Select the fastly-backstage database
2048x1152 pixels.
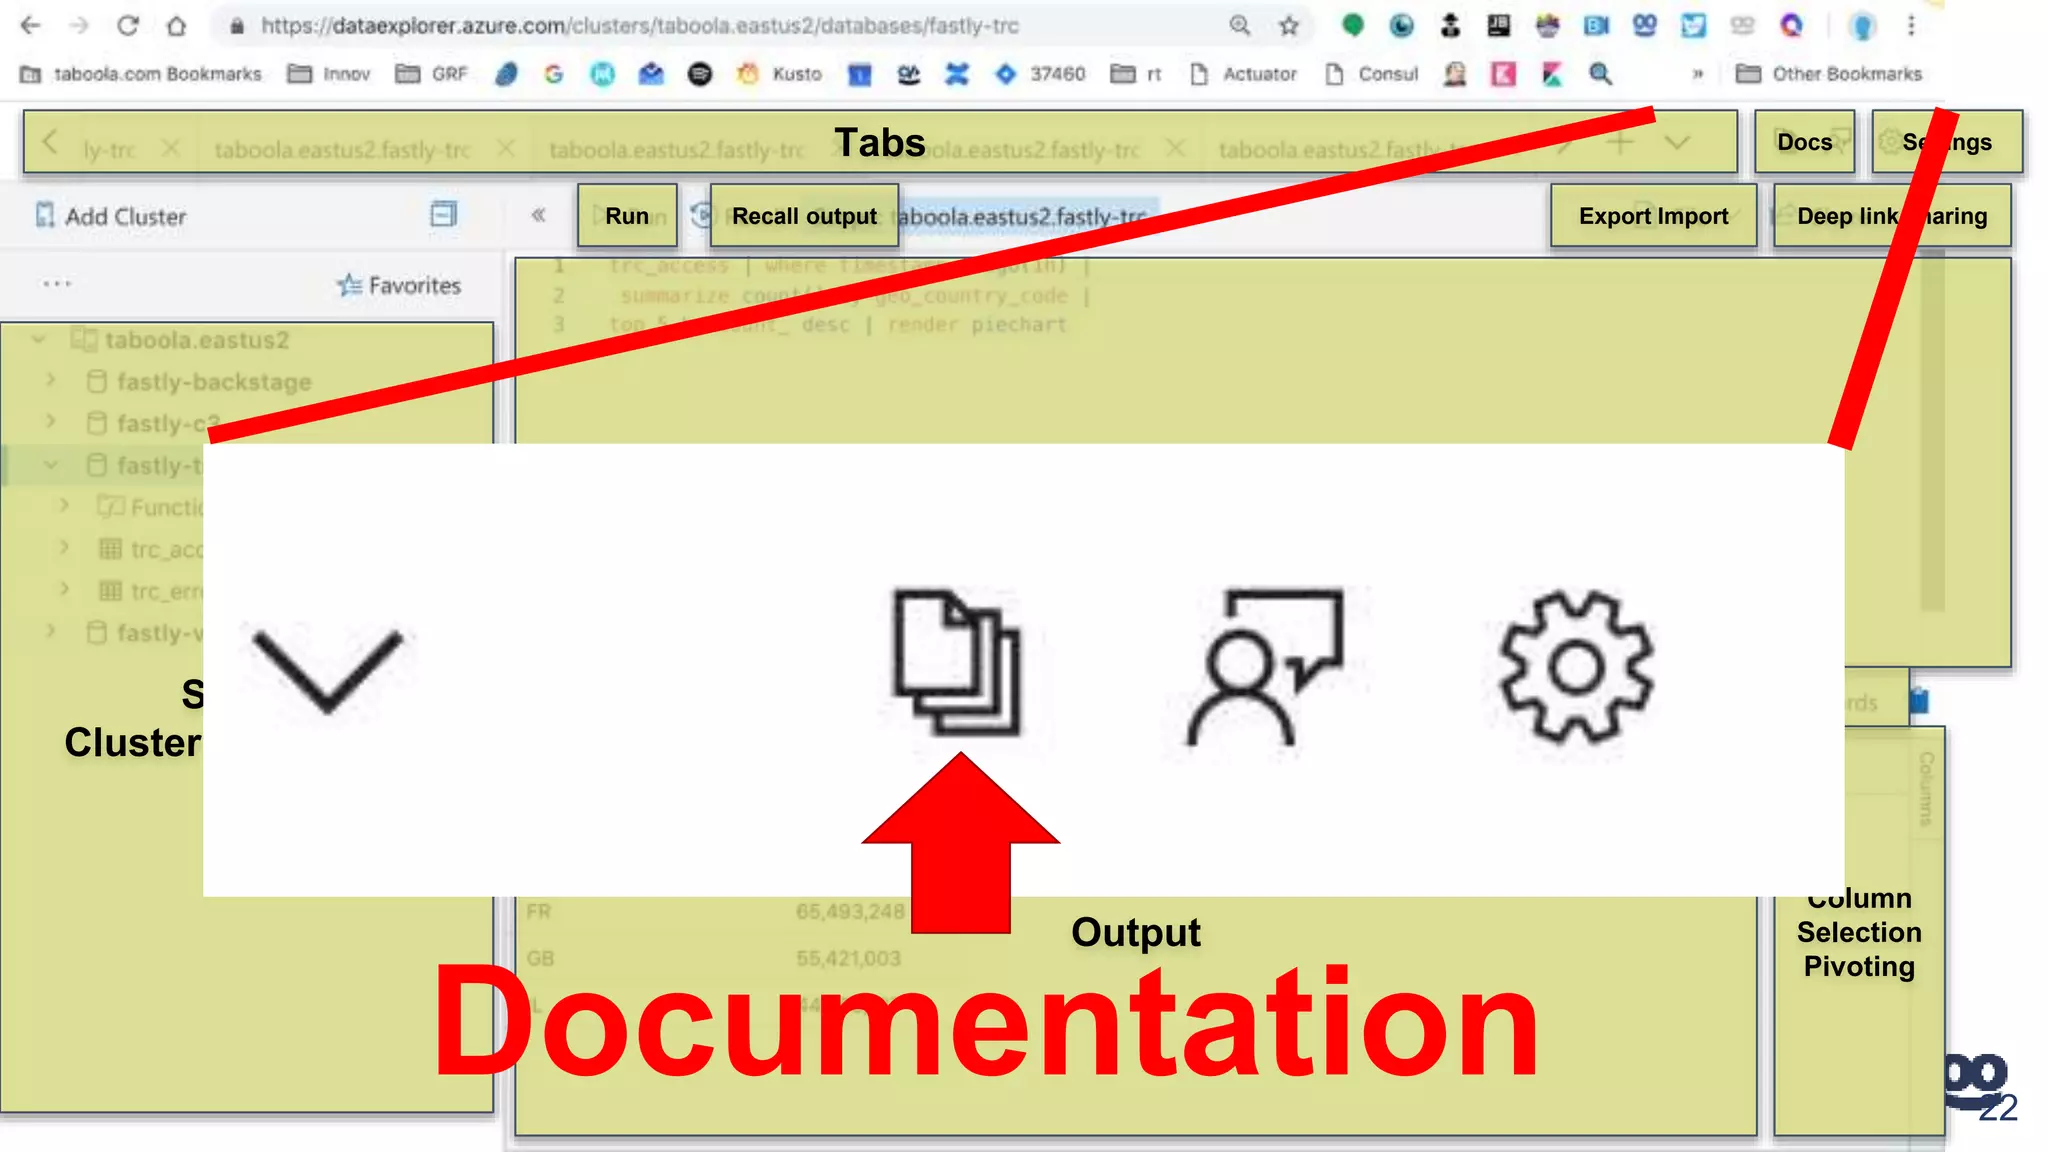[214, 382]
